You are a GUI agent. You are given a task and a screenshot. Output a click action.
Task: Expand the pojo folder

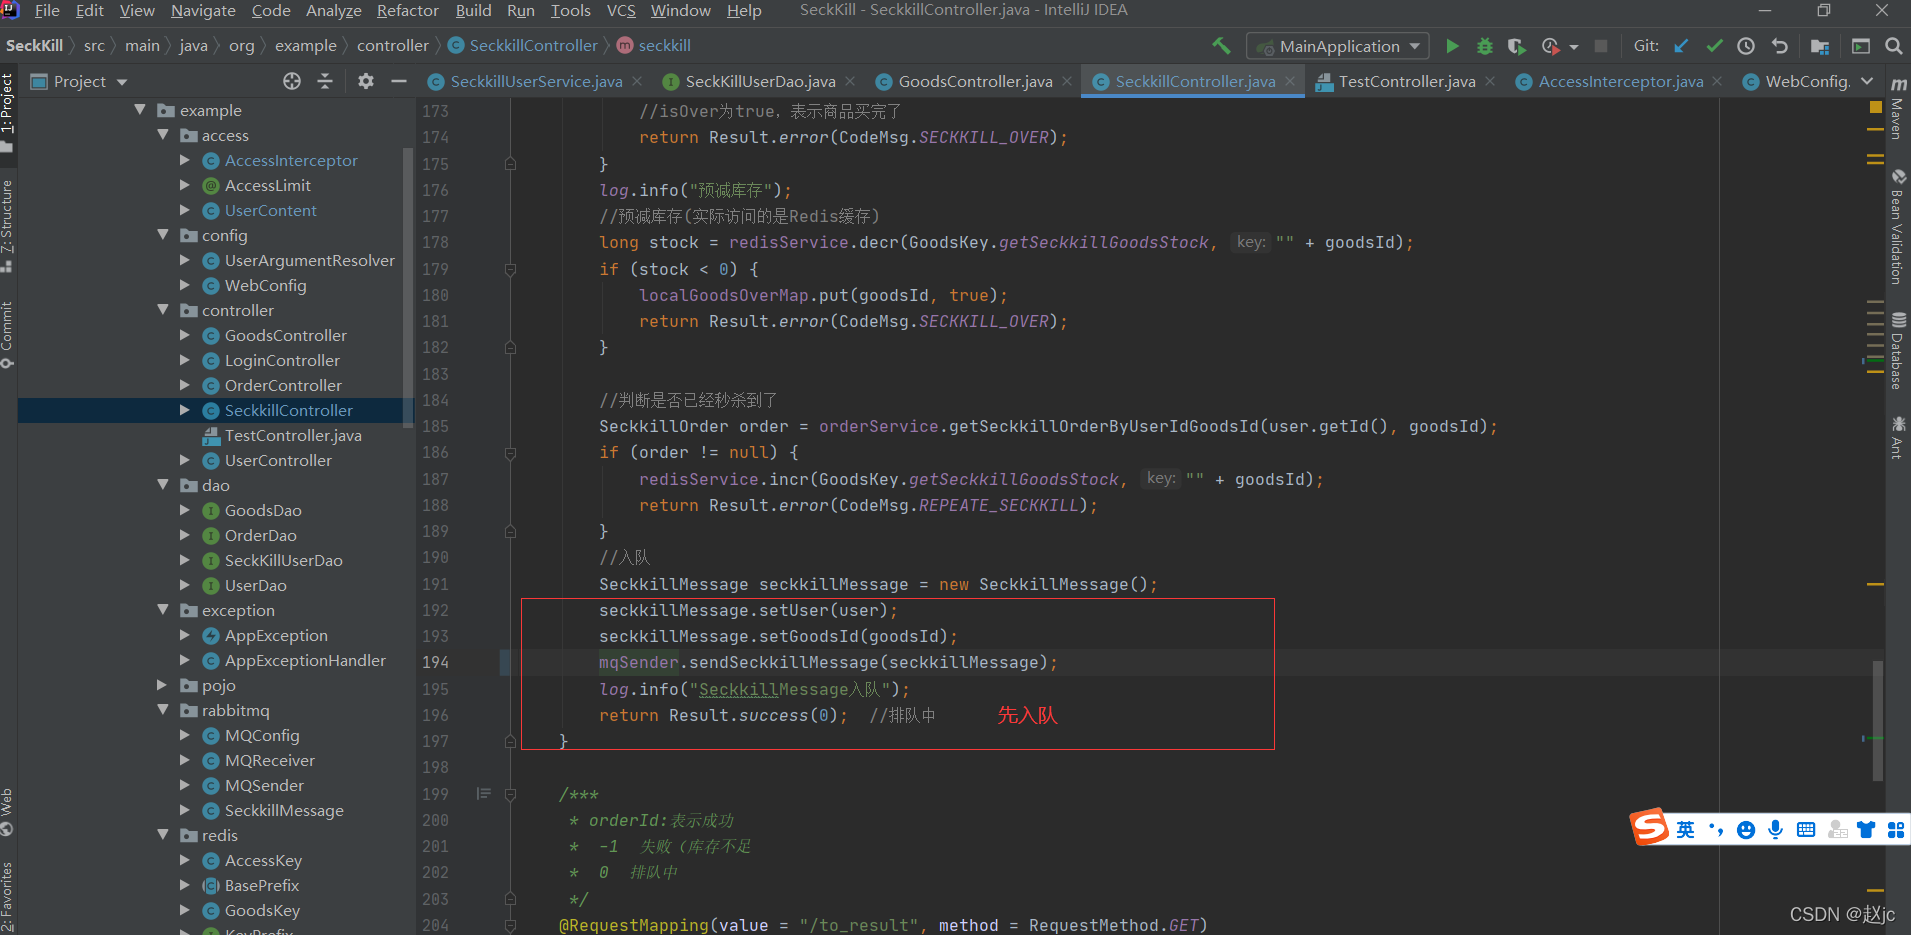[x=163, y=685]
